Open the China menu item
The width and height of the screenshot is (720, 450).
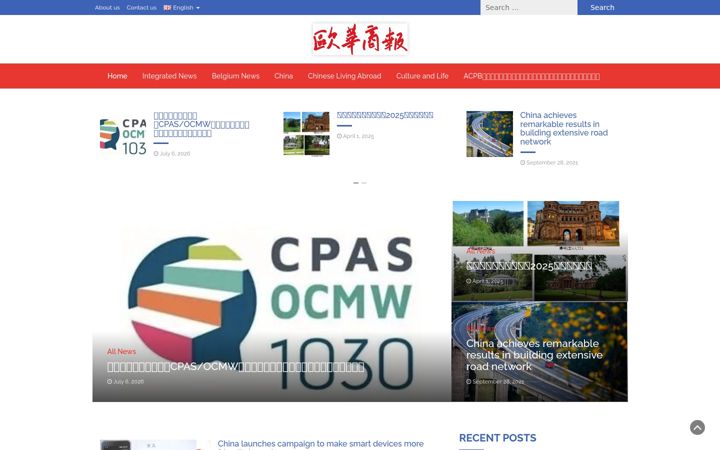pos(283,76)
